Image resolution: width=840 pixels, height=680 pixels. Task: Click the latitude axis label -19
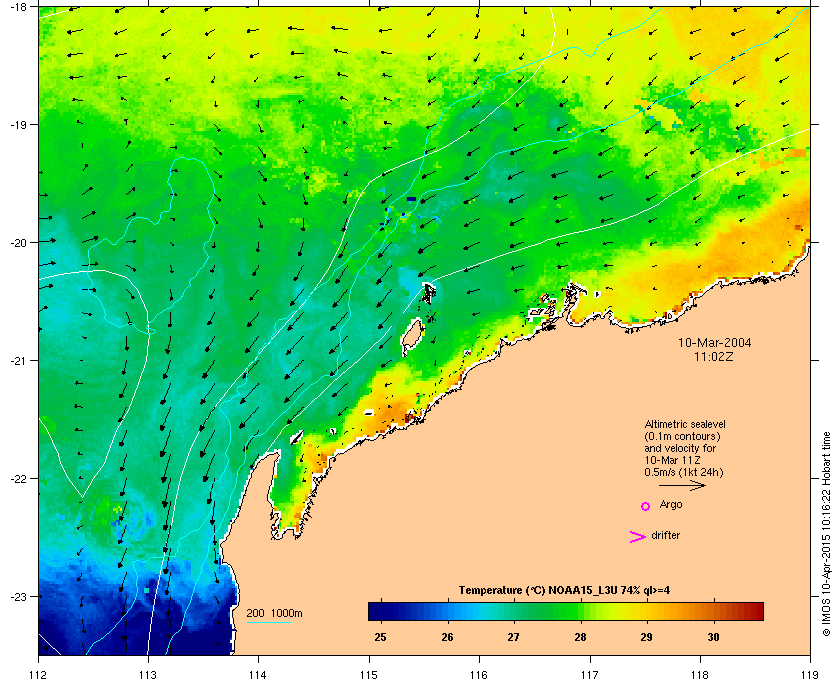[x=18, y=124]
